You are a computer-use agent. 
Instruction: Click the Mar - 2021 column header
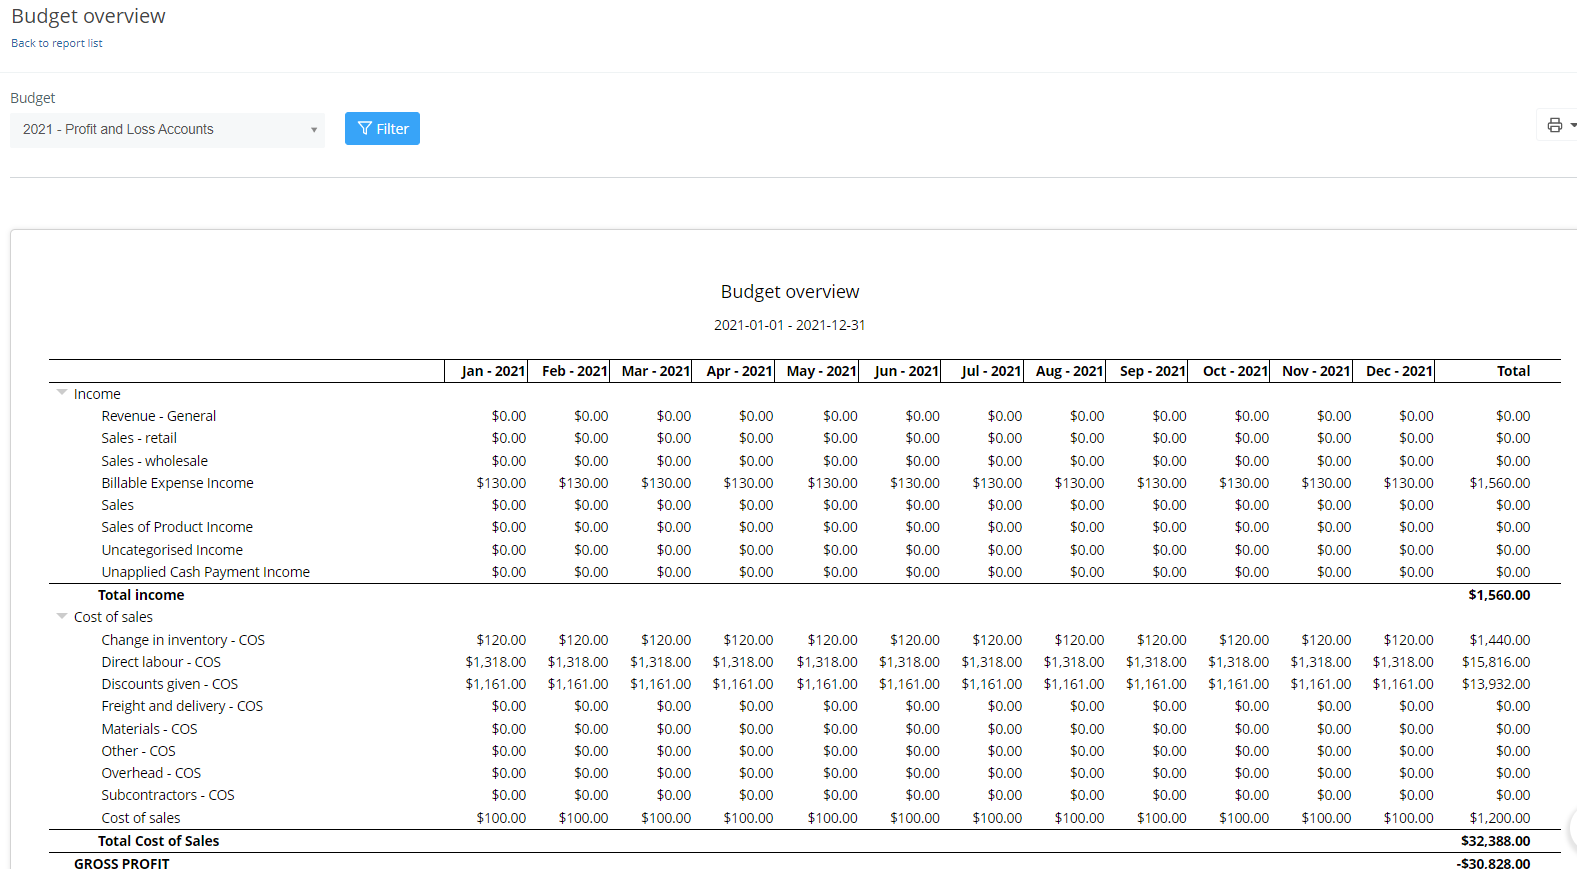pyautogui.click(x=651, y=371)
